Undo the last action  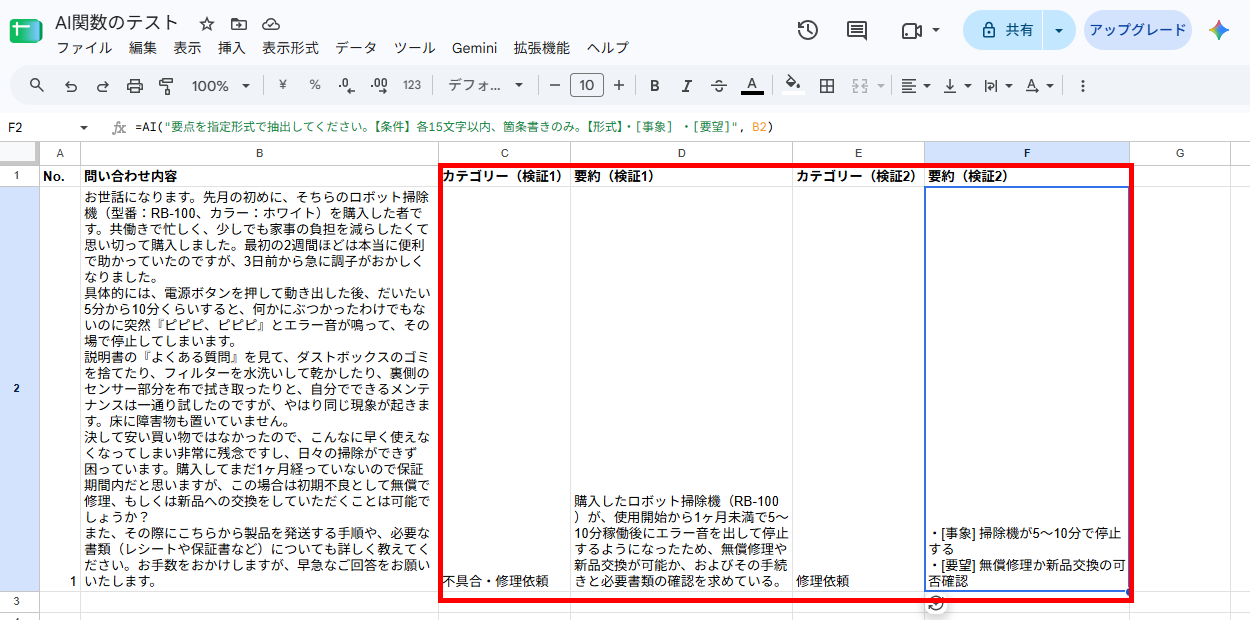coord(70,86)
